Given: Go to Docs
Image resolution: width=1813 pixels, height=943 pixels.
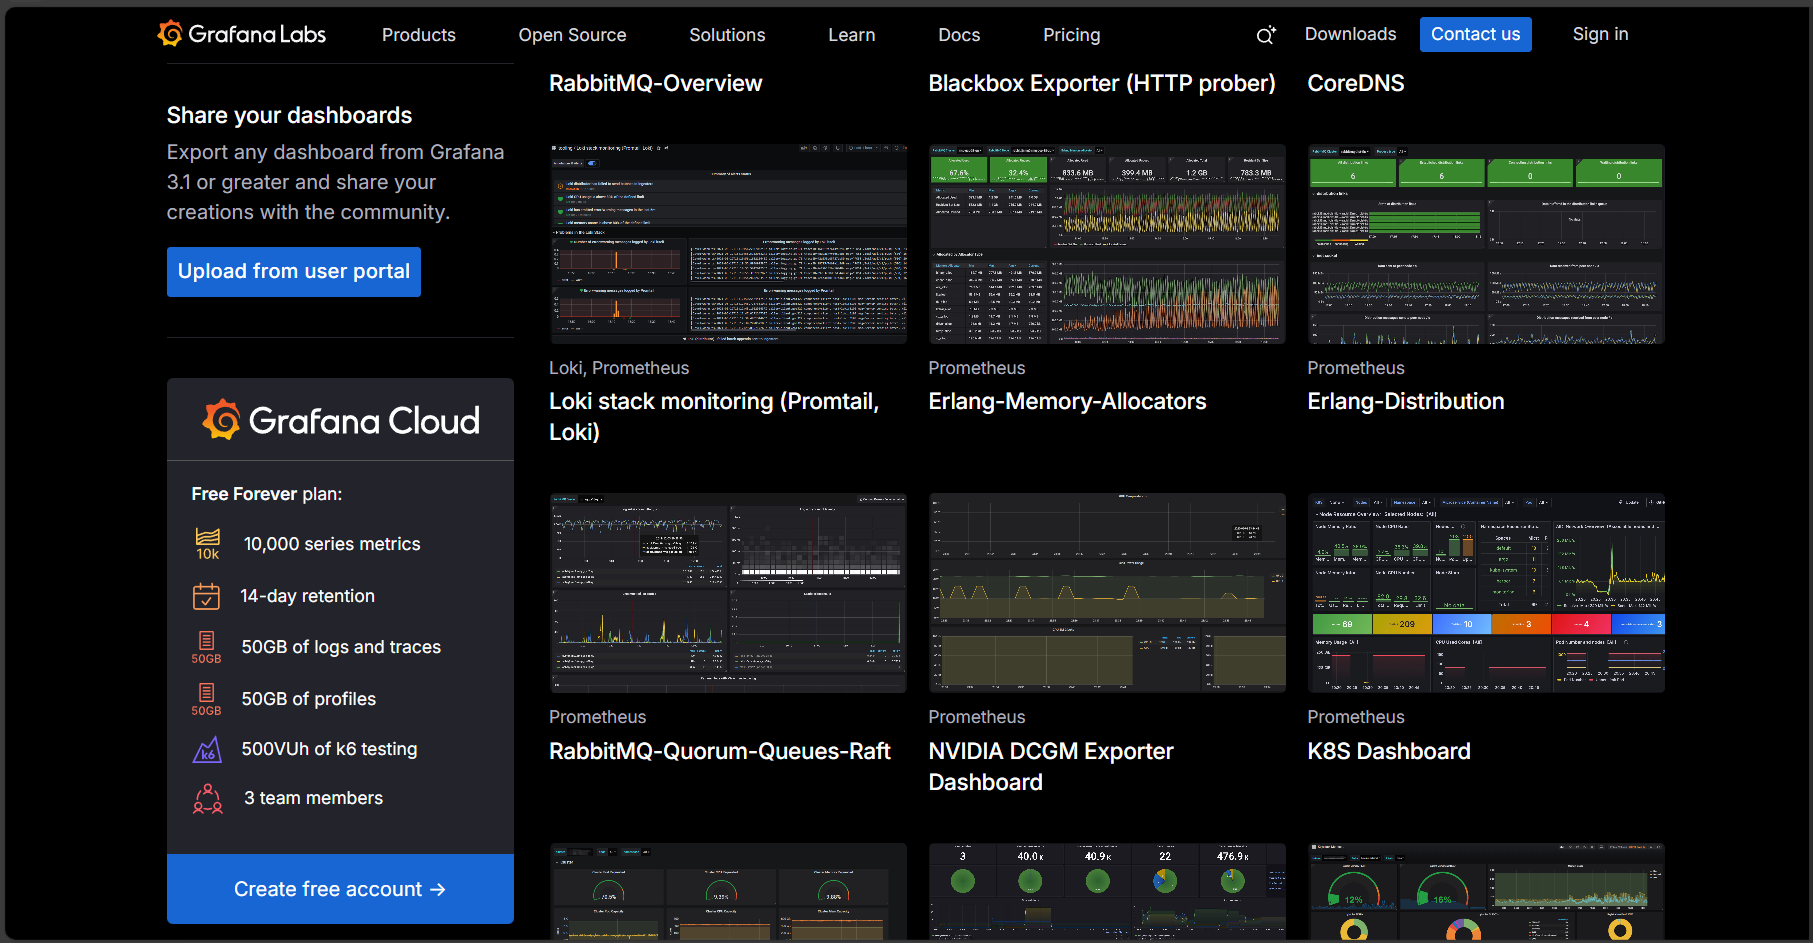Looking at the screenshot, I should tap(959, 35).
